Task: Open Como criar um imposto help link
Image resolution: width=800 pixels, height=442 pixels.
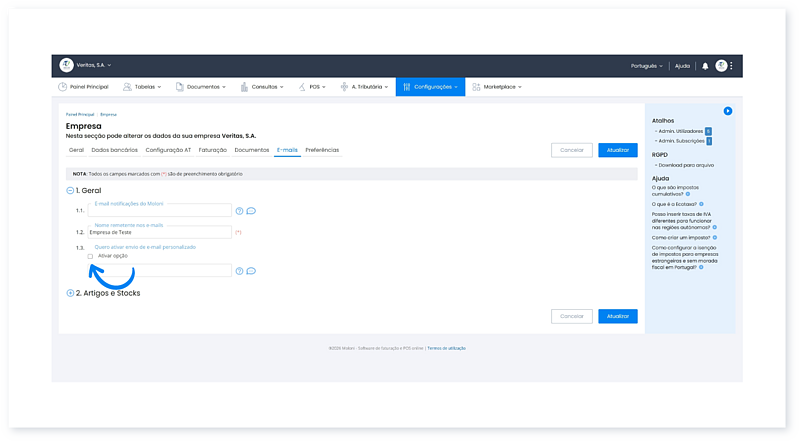Action: click(x=681, y=237)
